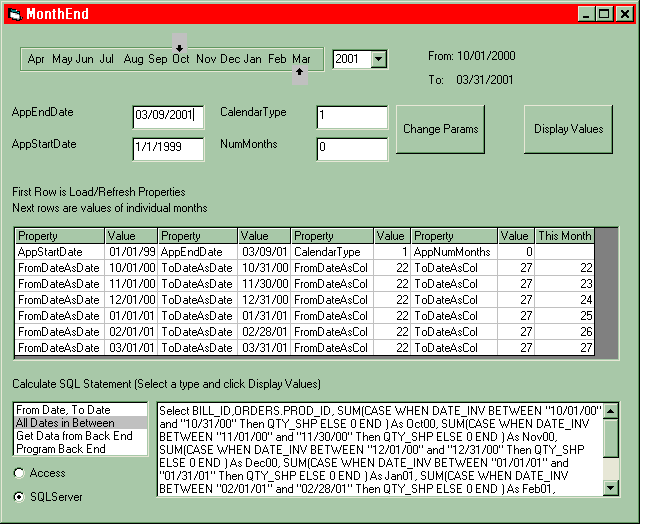The image size is (646, 526).
Task: Click This Month cell showing 23
Action: [x=565, y=284]
